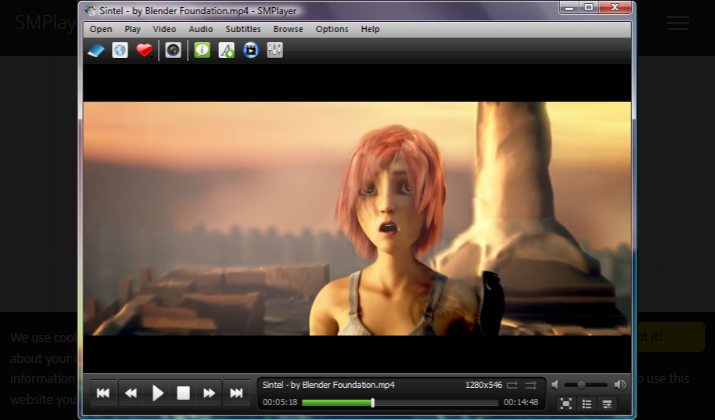Open URL using the globe icon
Image resolution: width=715 pixels, height=420 pixels.
[x=120, y=50]
